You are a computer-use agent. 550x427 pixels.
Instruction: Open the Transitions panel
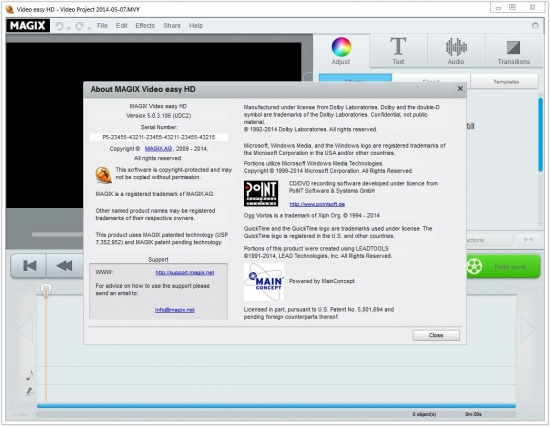click(x=514, y=51)
